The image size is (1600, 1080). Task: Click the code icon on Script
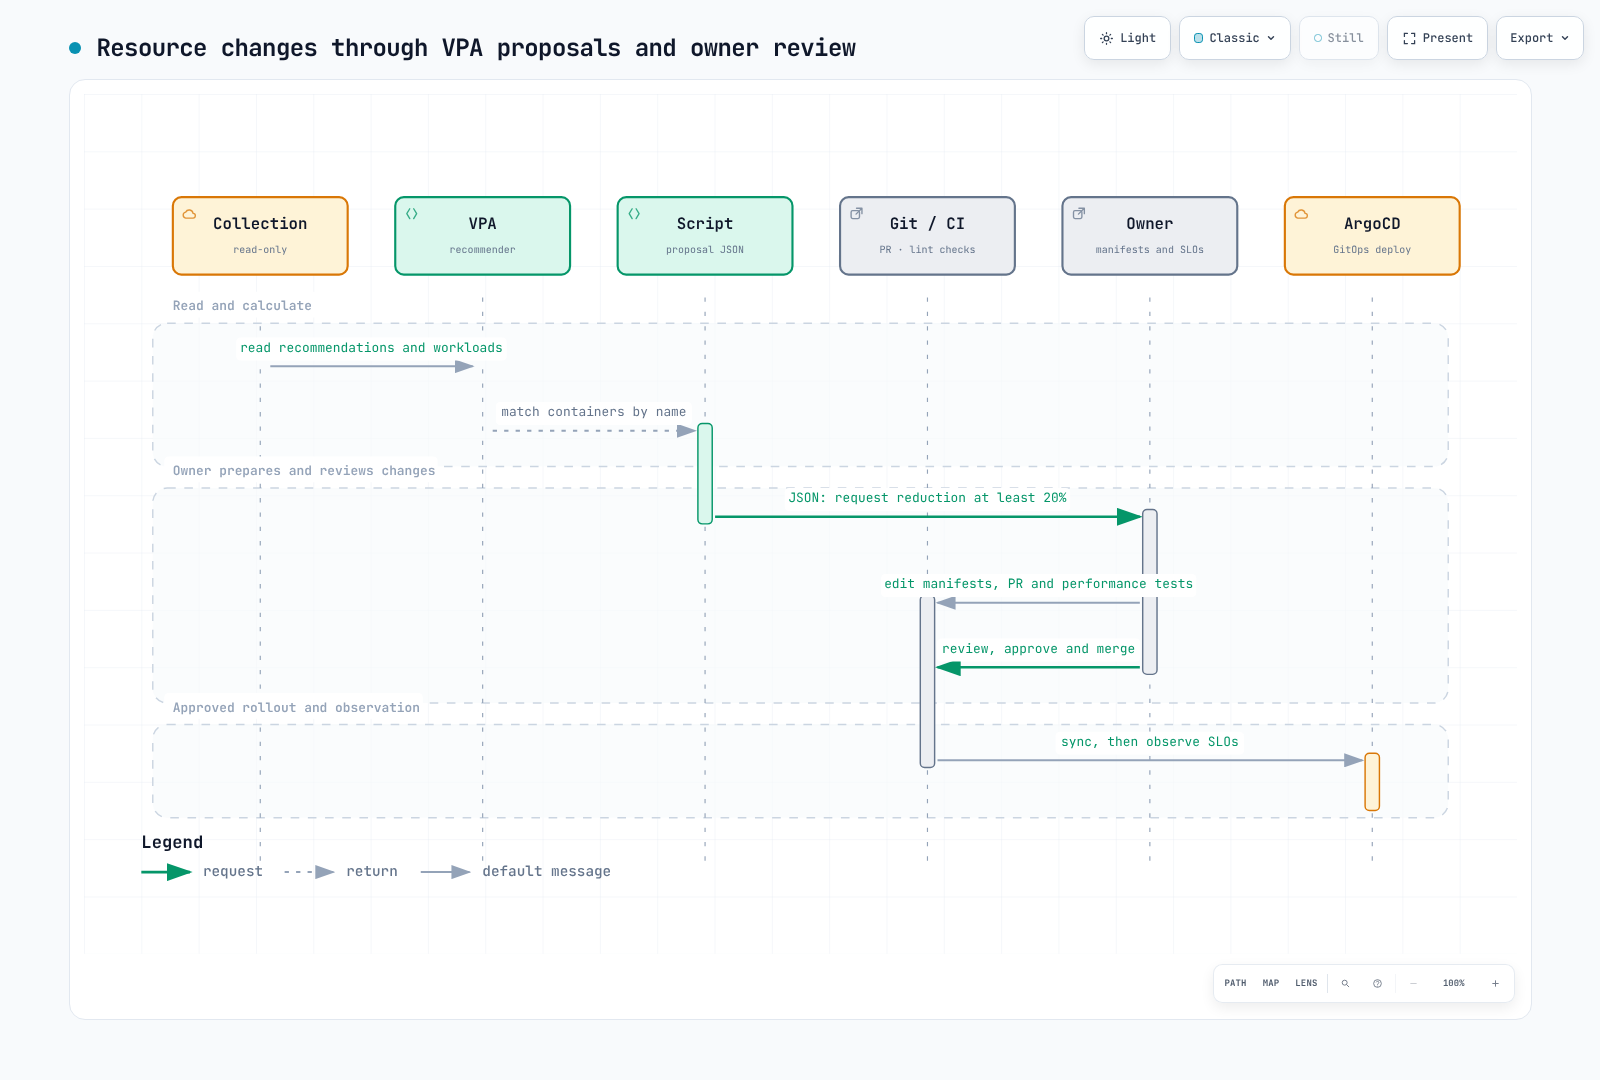[x=634, y=214]
